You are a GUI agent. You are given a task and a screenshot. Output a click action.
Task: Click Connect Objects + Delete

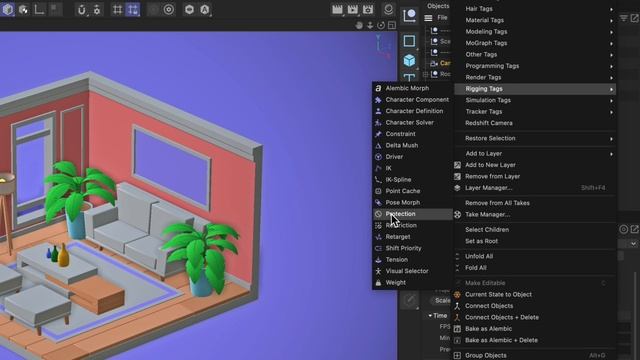tap(535, 317)
